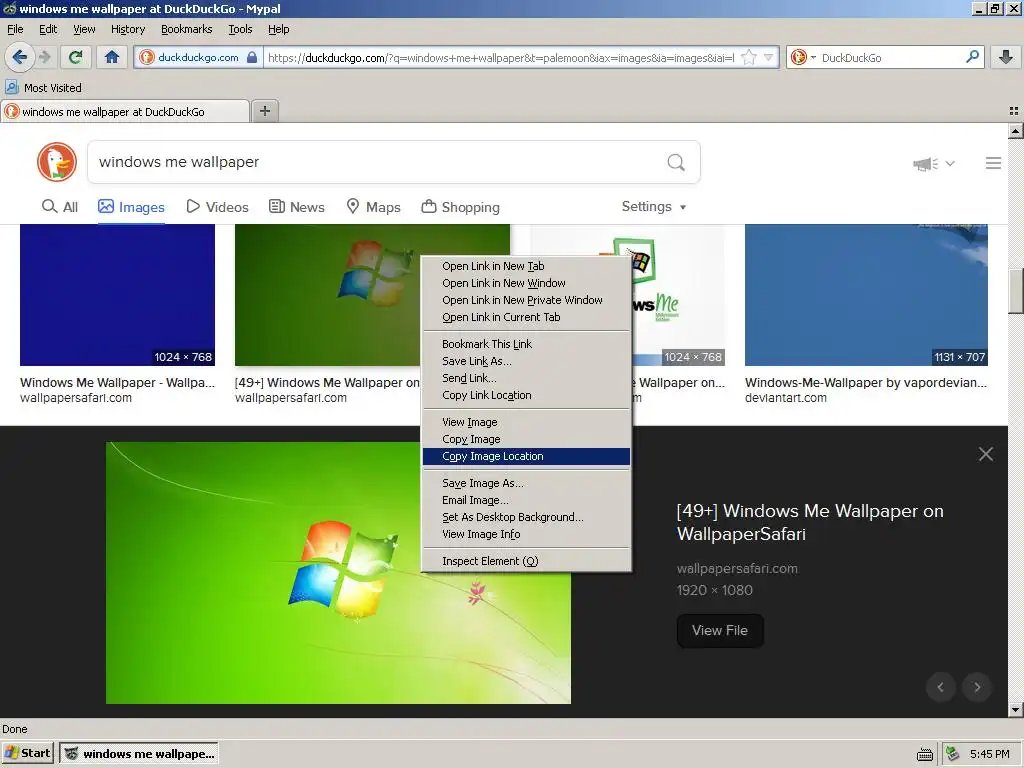Viewport: 1024px width, 768px height.
Task: Click the tab groups grid icon
Action: point(1014,111)
